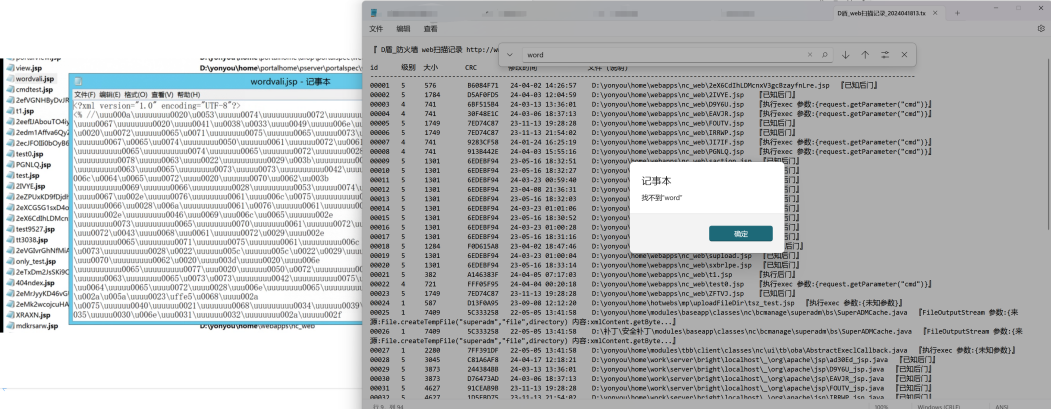Select cmdtest.jsp in the file list

pos(33,90)
